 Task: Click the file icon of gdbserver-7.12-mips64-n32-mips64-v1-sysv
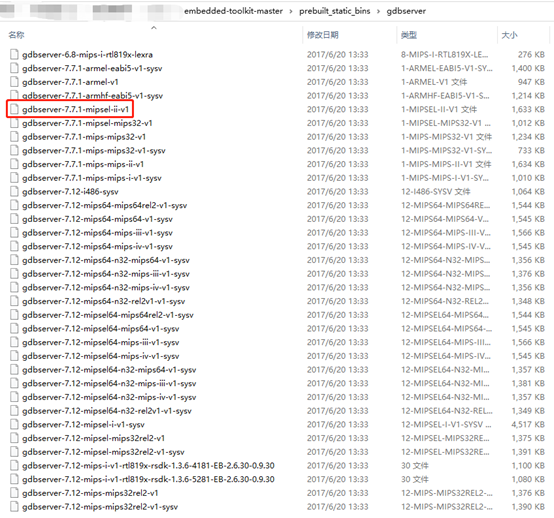14,260
